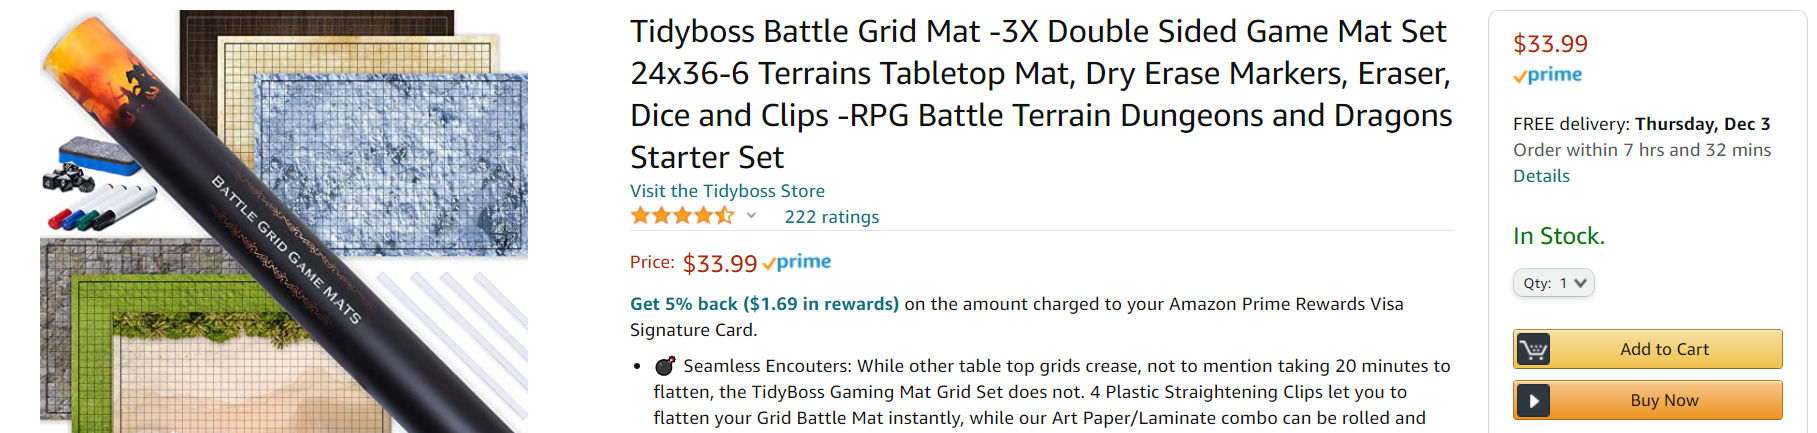Open the Qty quantity dropdown
The width and height of the screenshot is (1817, 433).
(x=1553, y=283)
